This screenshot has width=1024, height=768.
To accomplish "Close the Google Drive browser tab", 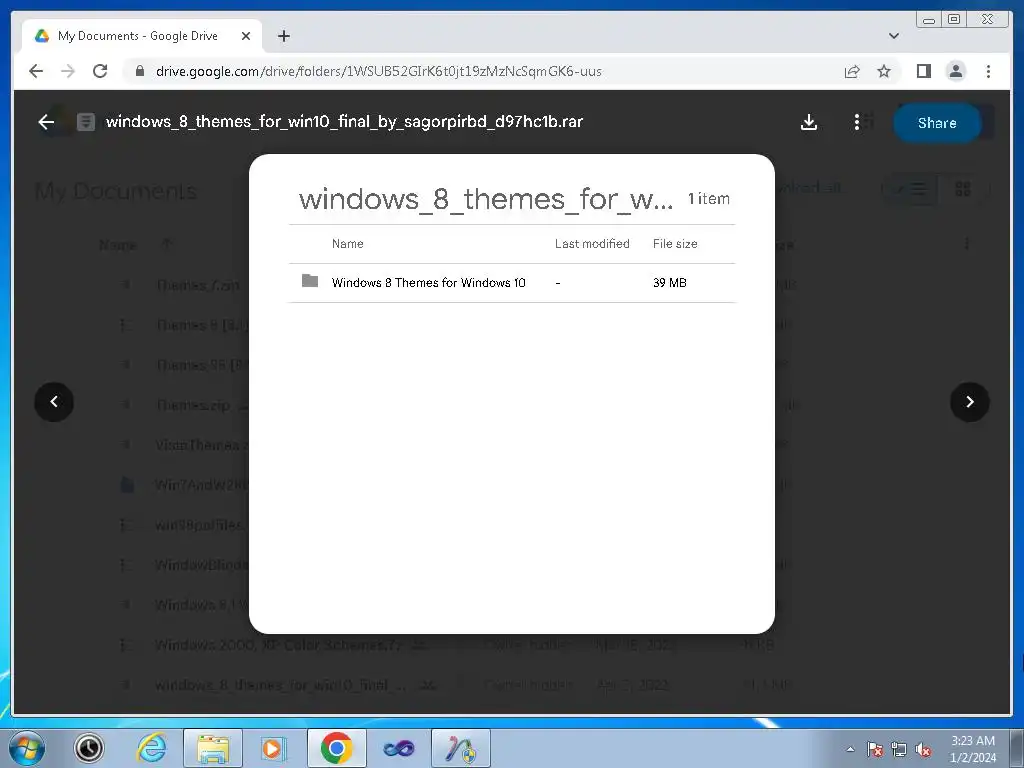I will coord(246,36).
